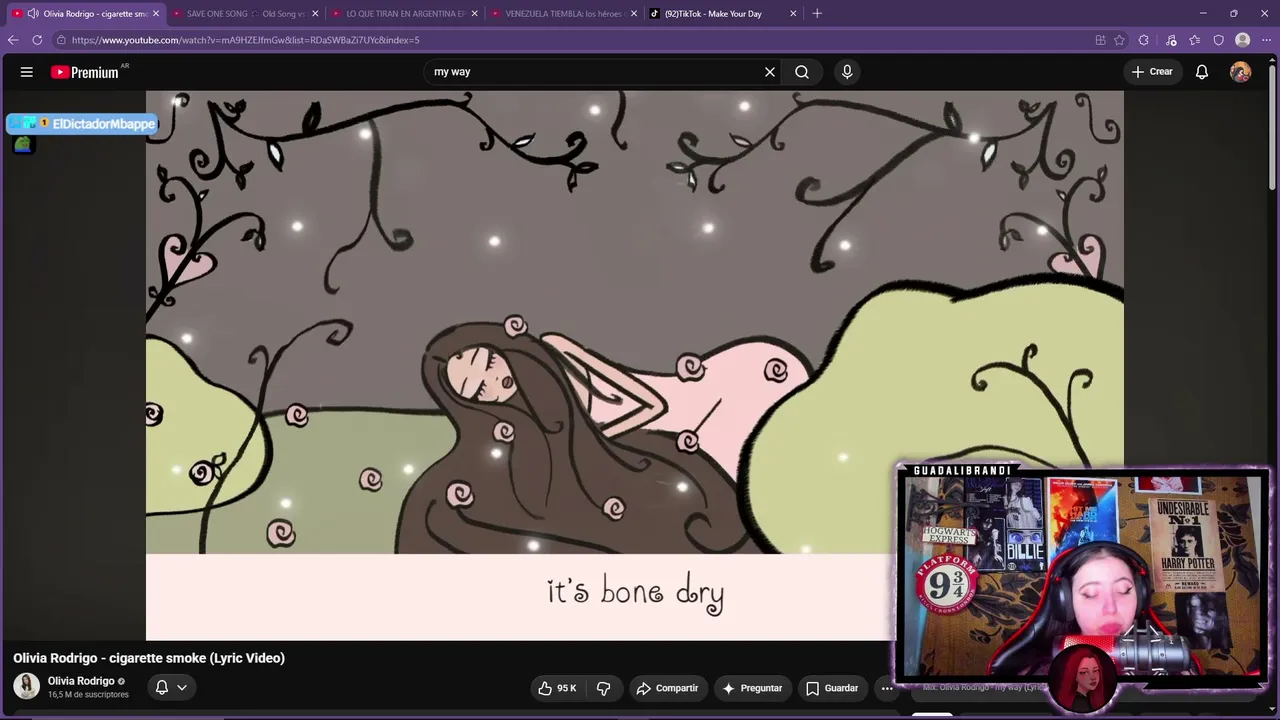Click the ElDictadorMbappe overlay badge
The height and width of the screenshot is (720, 1280).
[x=82, y=124]
